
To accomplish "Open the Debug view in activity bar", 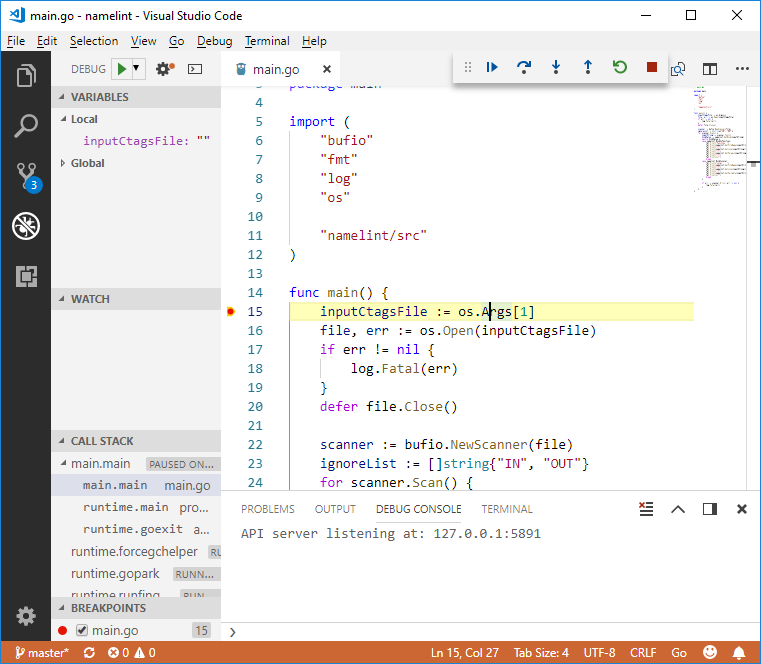I will pos(26,226).
